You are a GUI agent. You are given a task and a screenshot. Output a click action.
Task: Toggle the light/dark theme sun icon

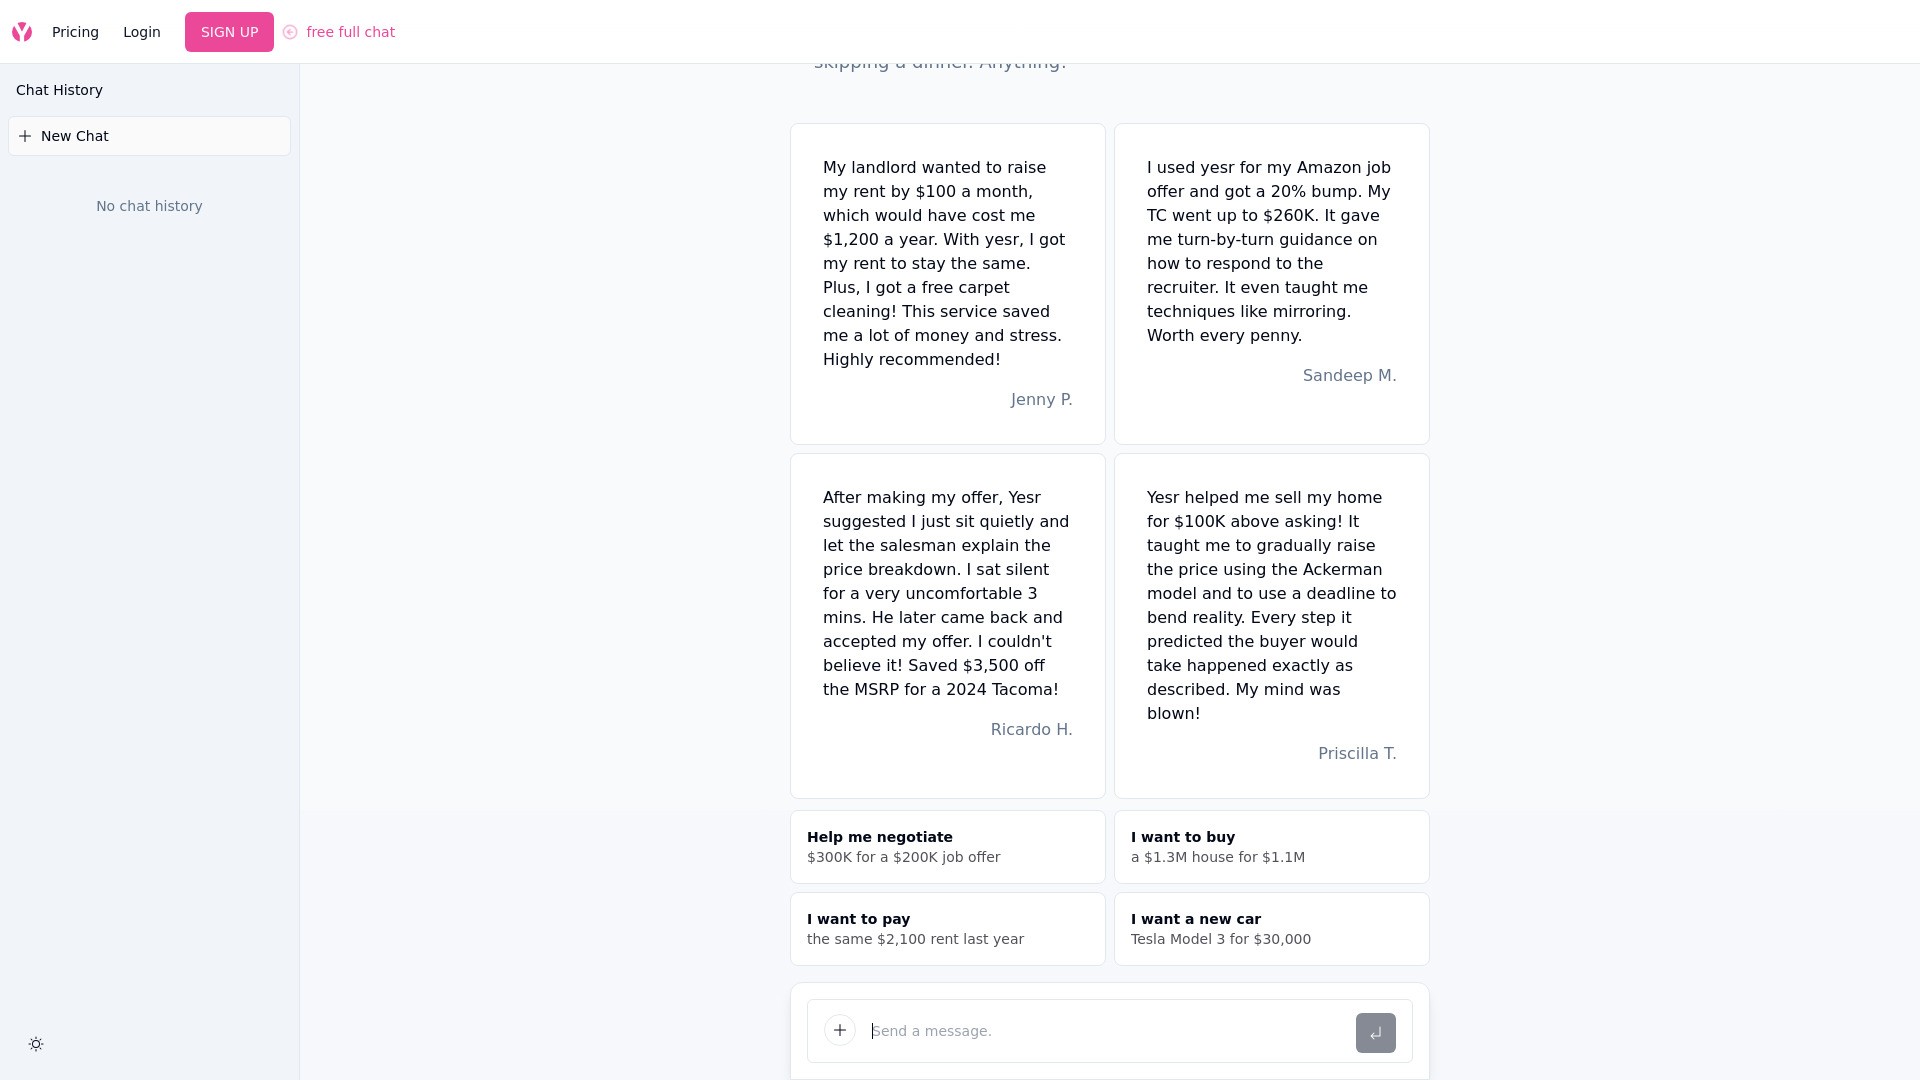coord(36,1044)
